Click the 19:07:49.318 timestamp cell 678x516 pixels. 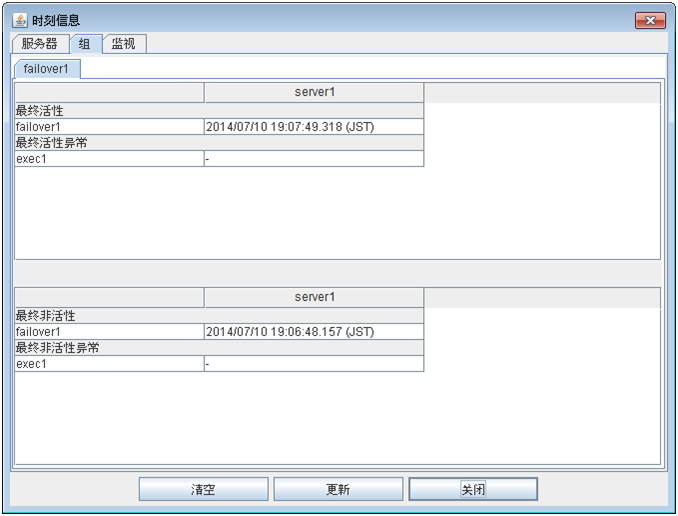[x=313, y=127]
